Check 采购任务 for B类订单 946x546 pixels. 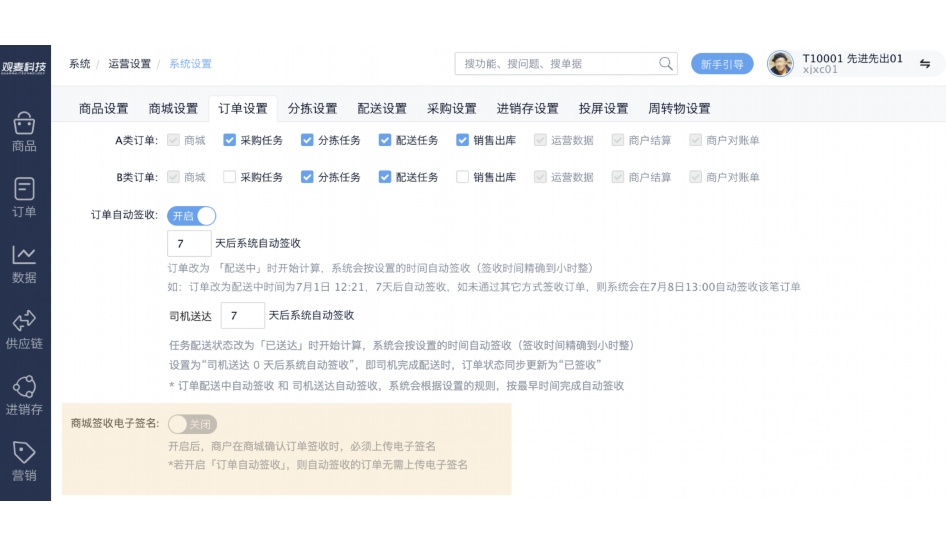pyautogui.click(x=230, y=178)
